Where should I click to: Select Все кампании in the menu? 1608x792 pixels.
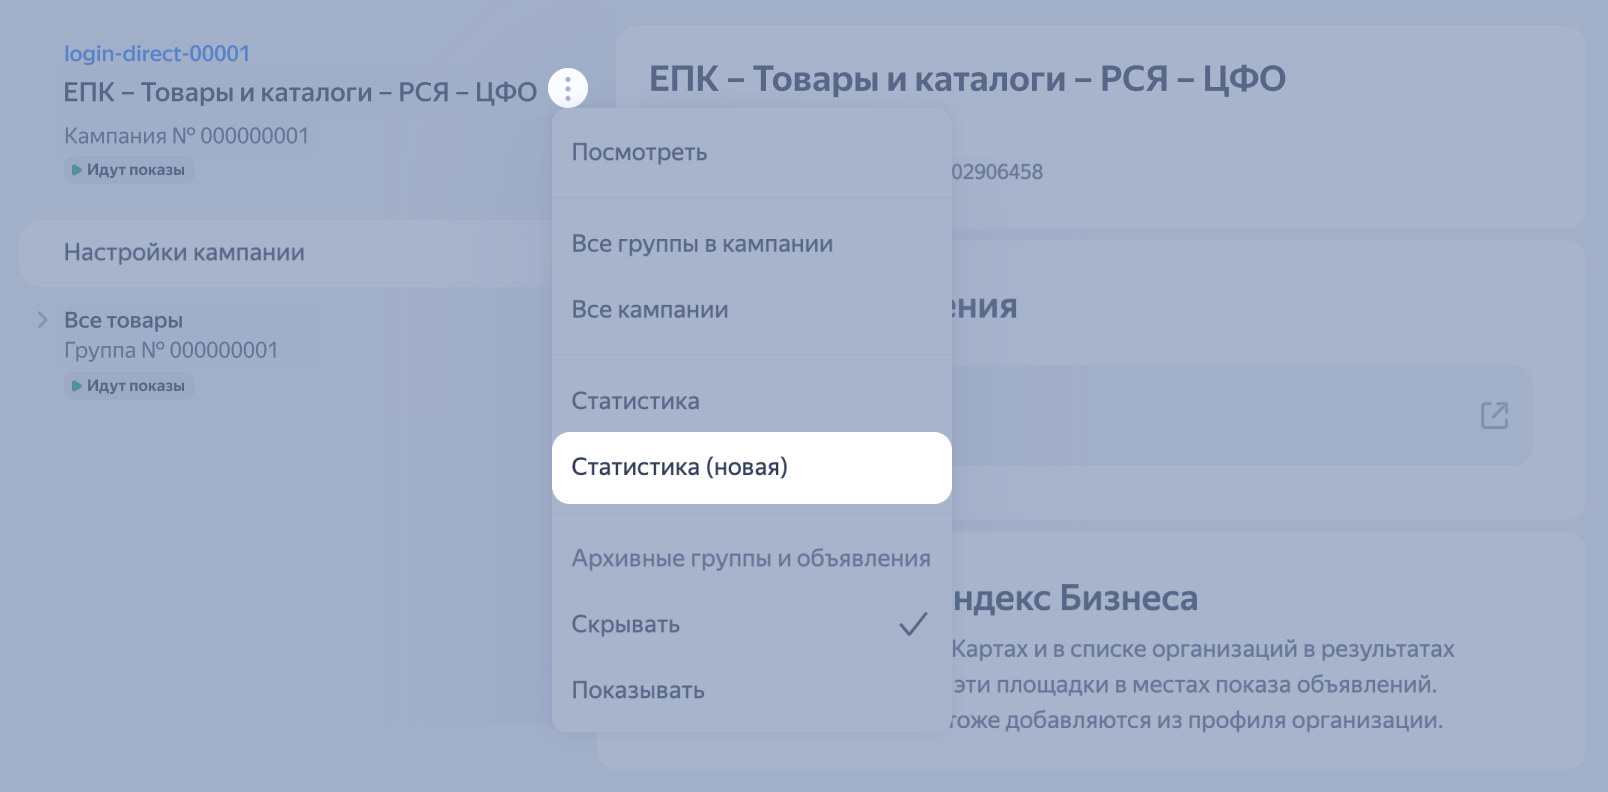(x=649, y=310)
